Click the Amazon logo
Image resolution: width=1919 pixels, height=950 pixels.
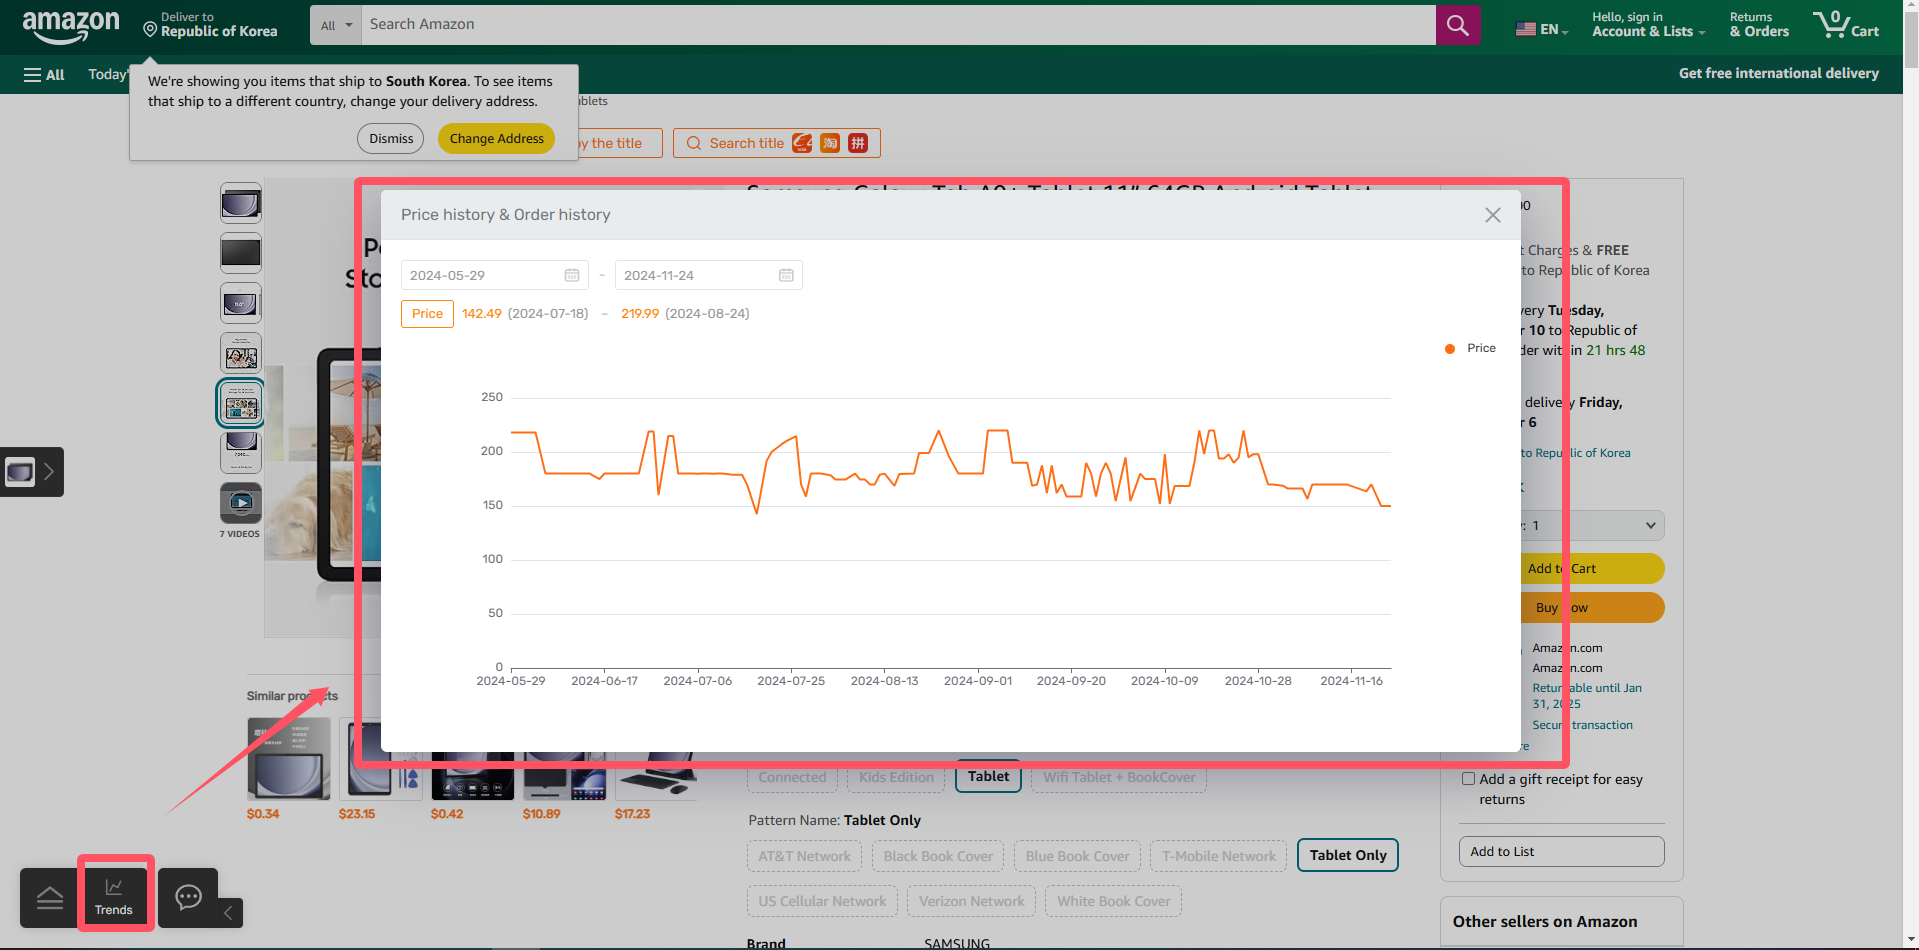(x=70, y=26)
